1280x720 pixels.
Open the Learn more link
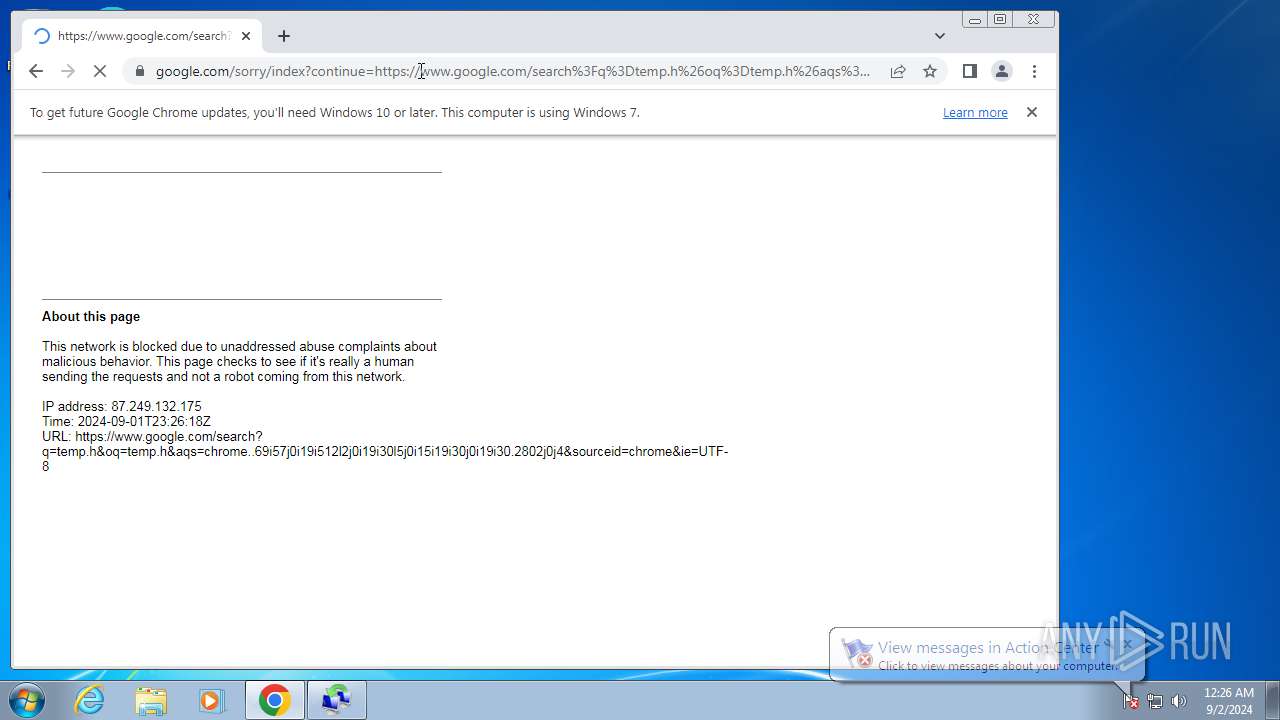coord(975,113)
